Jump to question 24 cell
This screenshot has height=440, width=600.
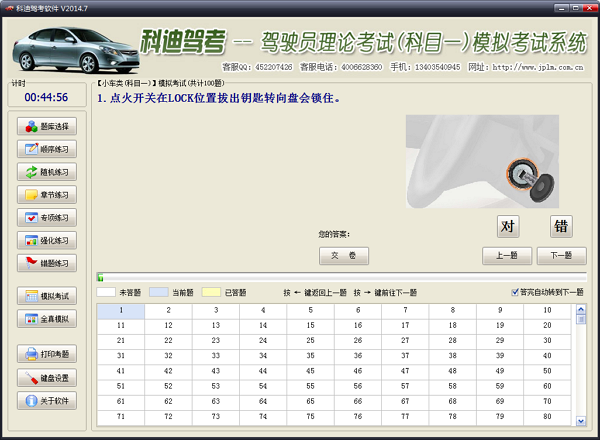(x=263, y=341)
